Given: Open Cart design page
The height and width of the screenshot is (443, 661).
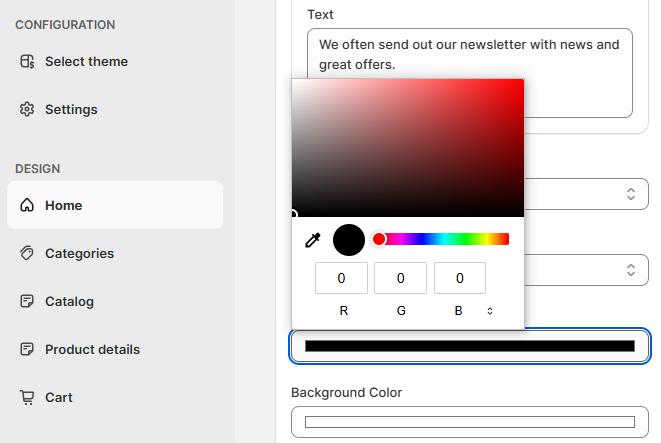Looking at the screenshot, I should coord(115,397).
